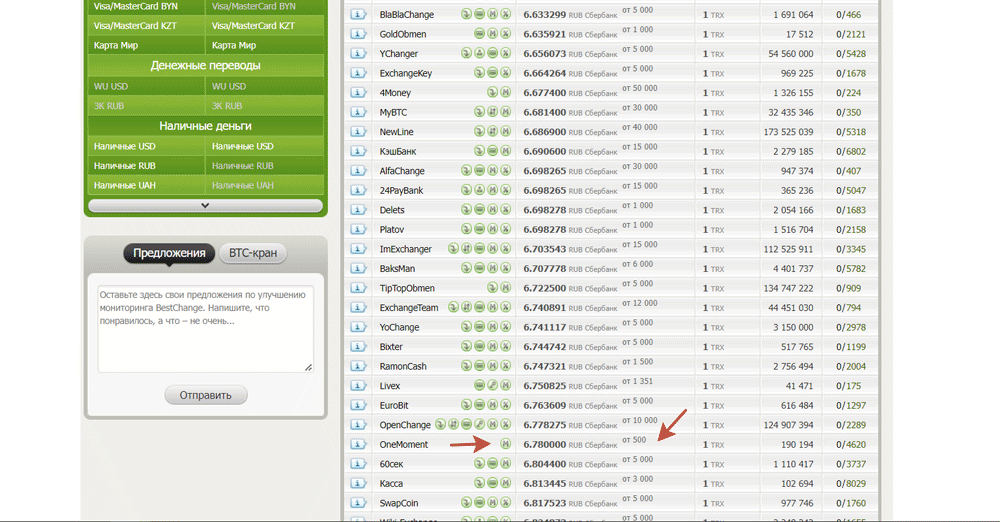Switch to the Предложения tab

pyautogui.click(x=169, y=253)
